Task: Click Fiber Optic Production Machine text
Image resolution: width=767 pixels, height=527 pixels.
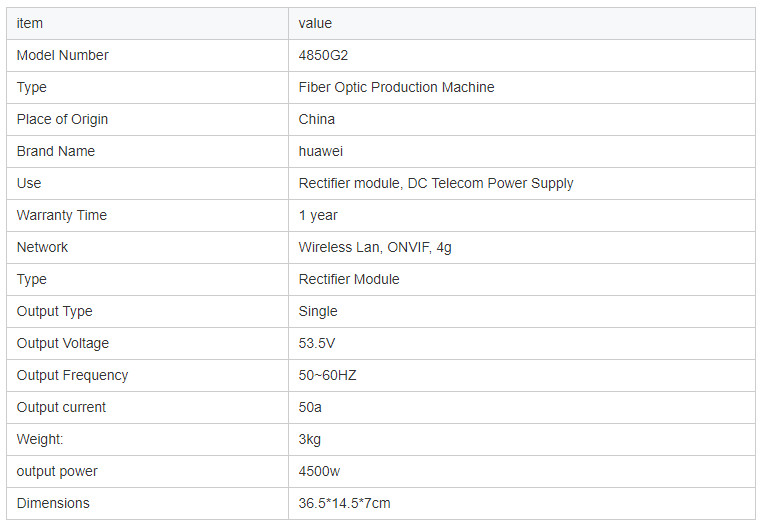Action: pos(396,87)
